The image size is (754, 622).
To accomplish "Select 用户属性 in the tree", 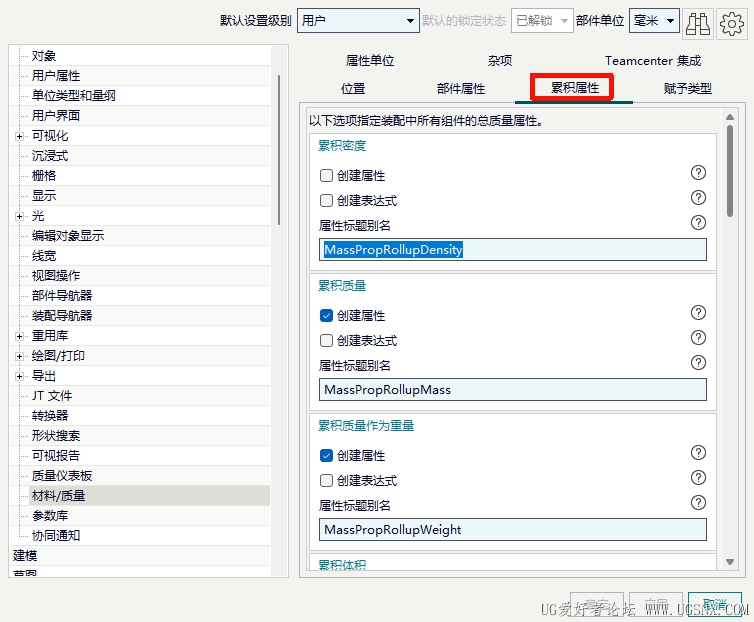I will (56, 76).
